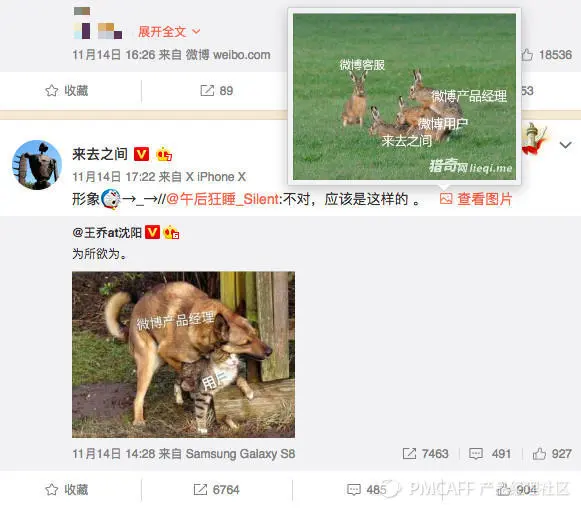Click the repost icon showing 89

(217, 91)
